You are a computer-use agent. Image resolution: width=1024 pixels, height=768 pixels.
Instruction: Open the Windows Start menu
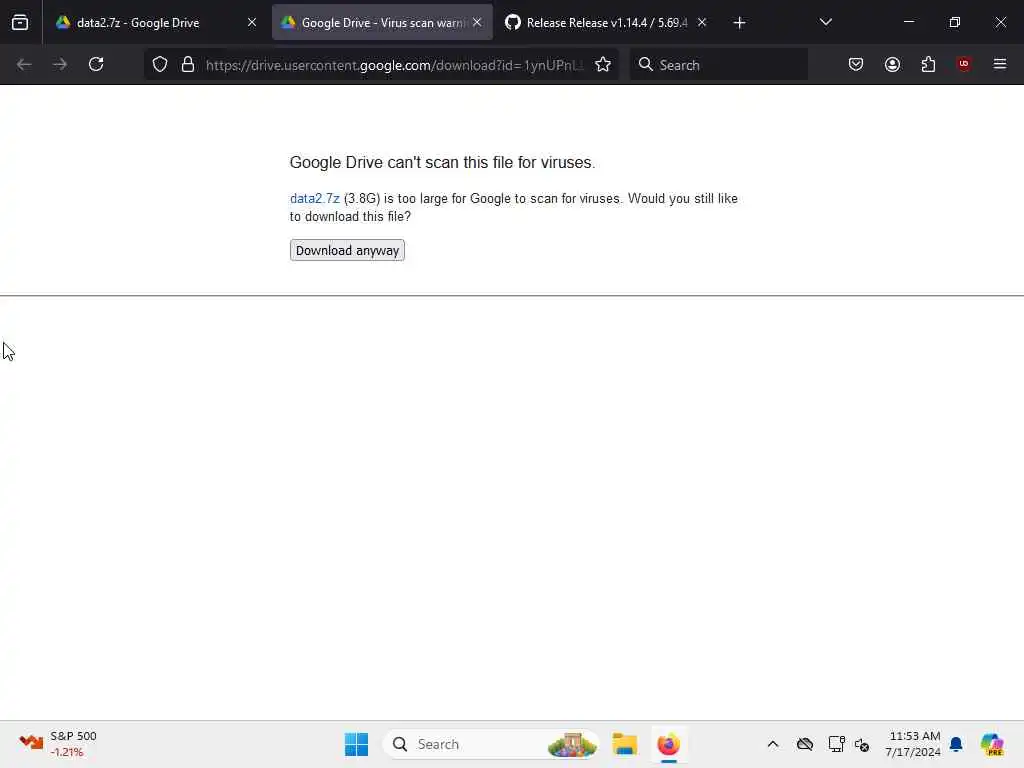357,744
